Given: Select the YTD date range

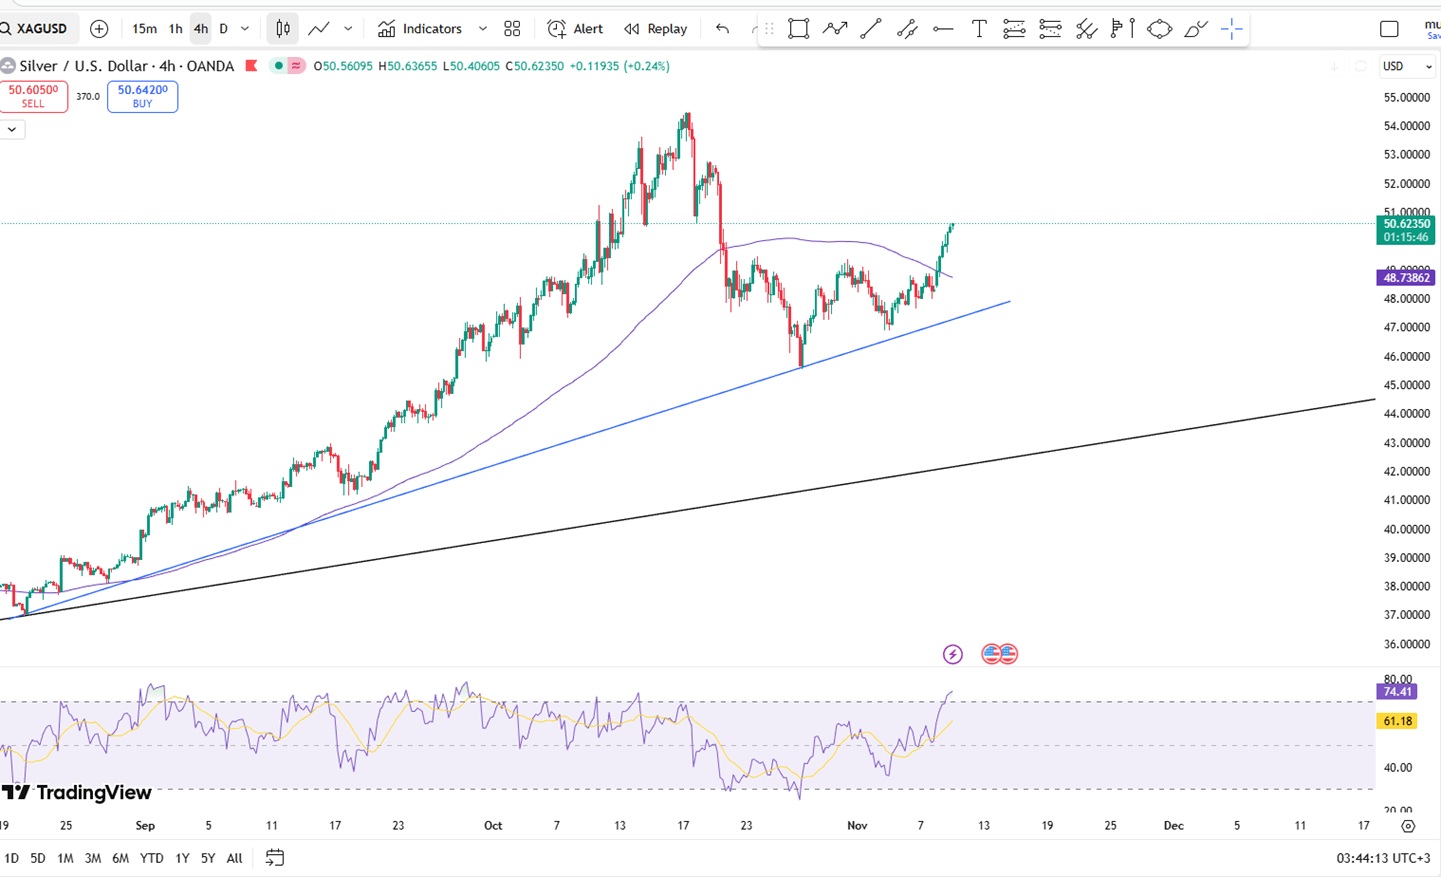Looking at the screenshot, I should tap(151, 858).
